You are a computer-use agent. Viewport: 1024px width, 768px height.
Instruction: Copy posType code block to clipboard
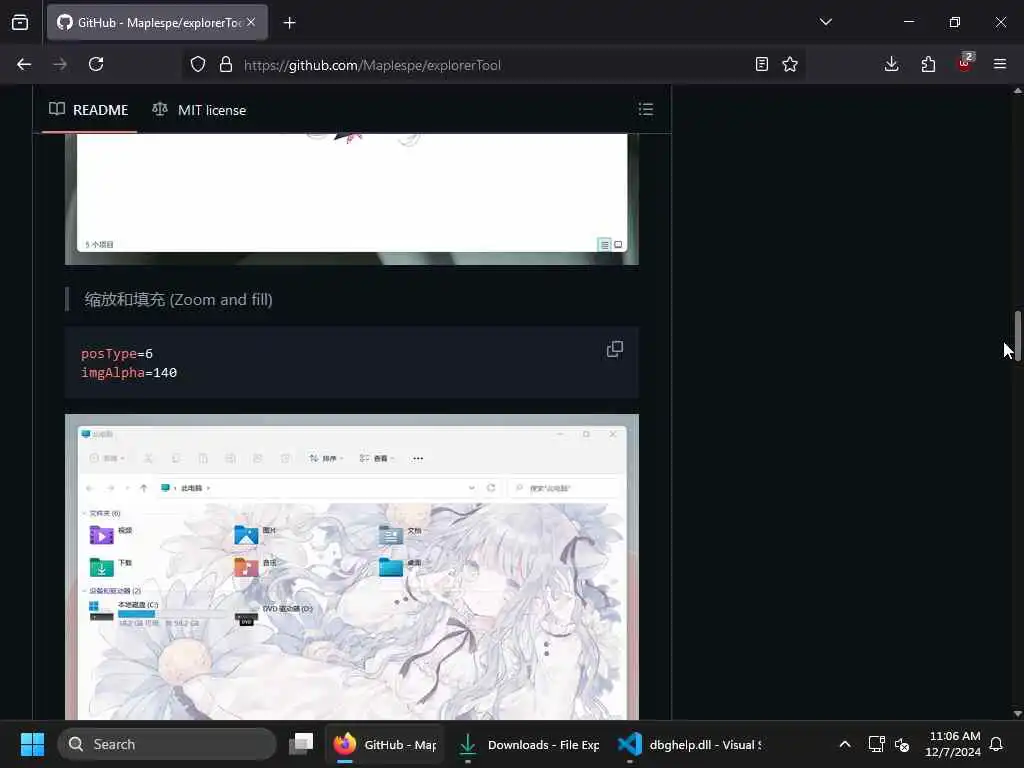[615, 349]
